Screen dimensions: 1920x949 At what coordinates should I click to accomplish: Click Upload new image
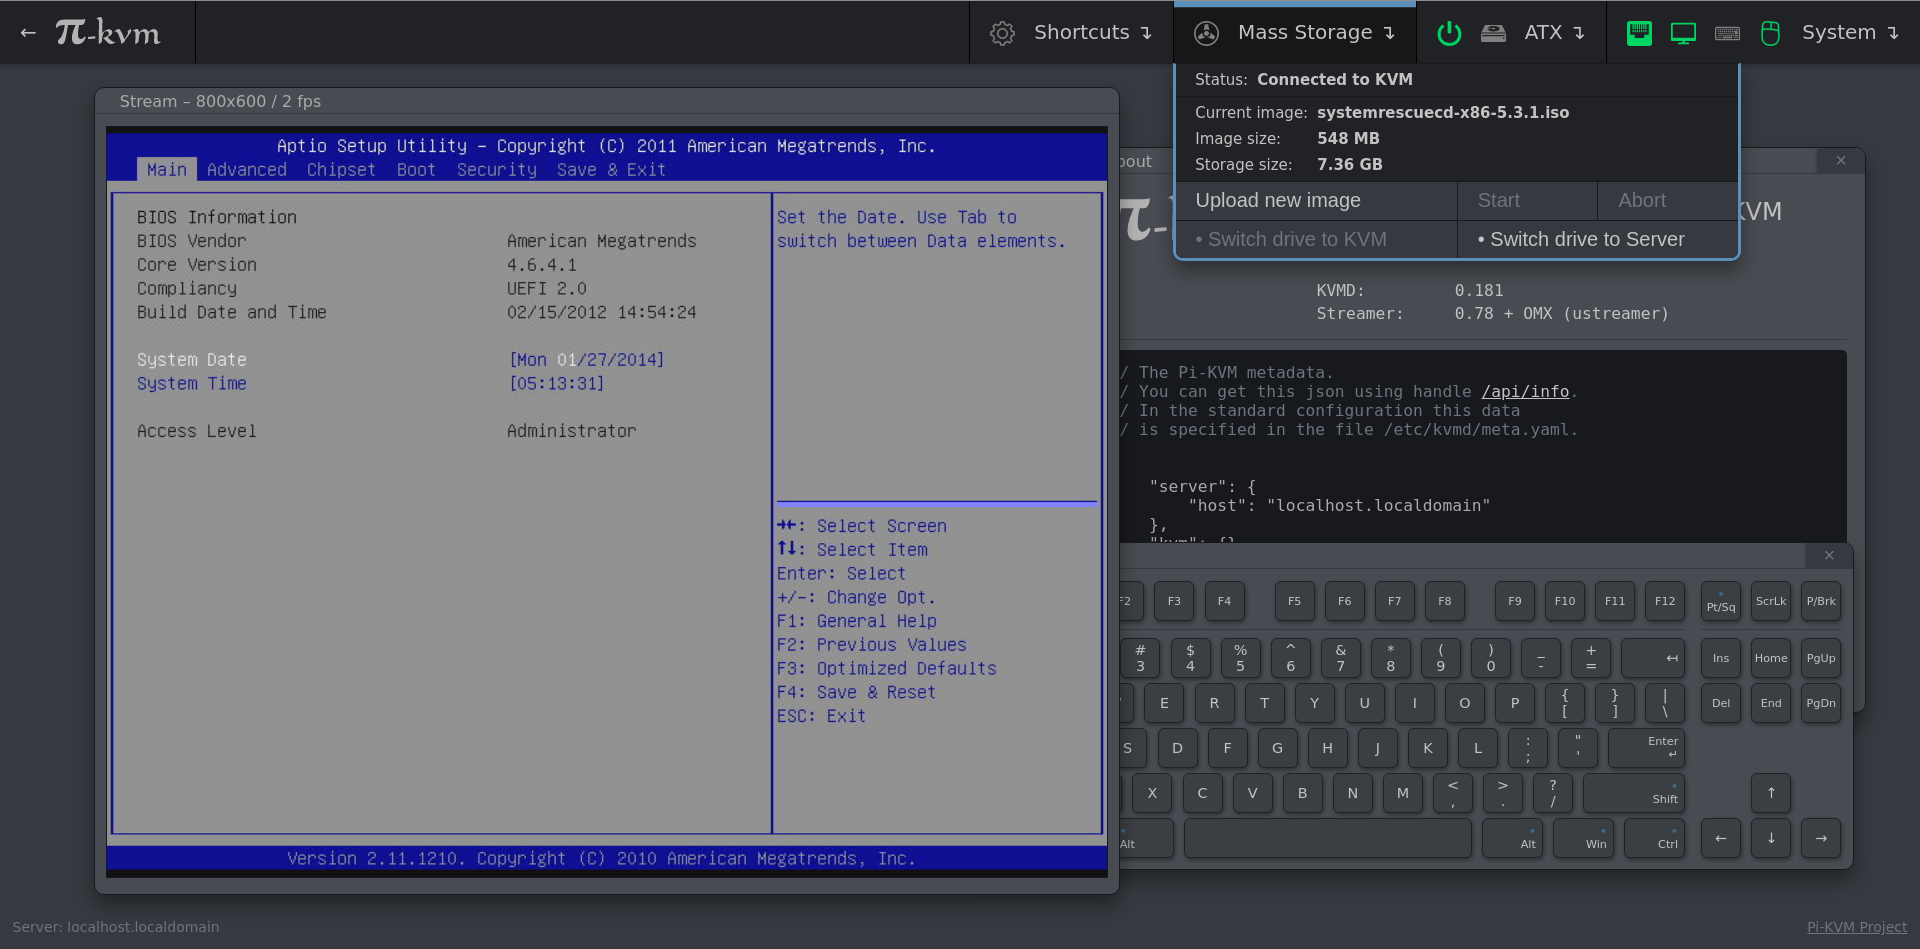(x=1277, y=200)
